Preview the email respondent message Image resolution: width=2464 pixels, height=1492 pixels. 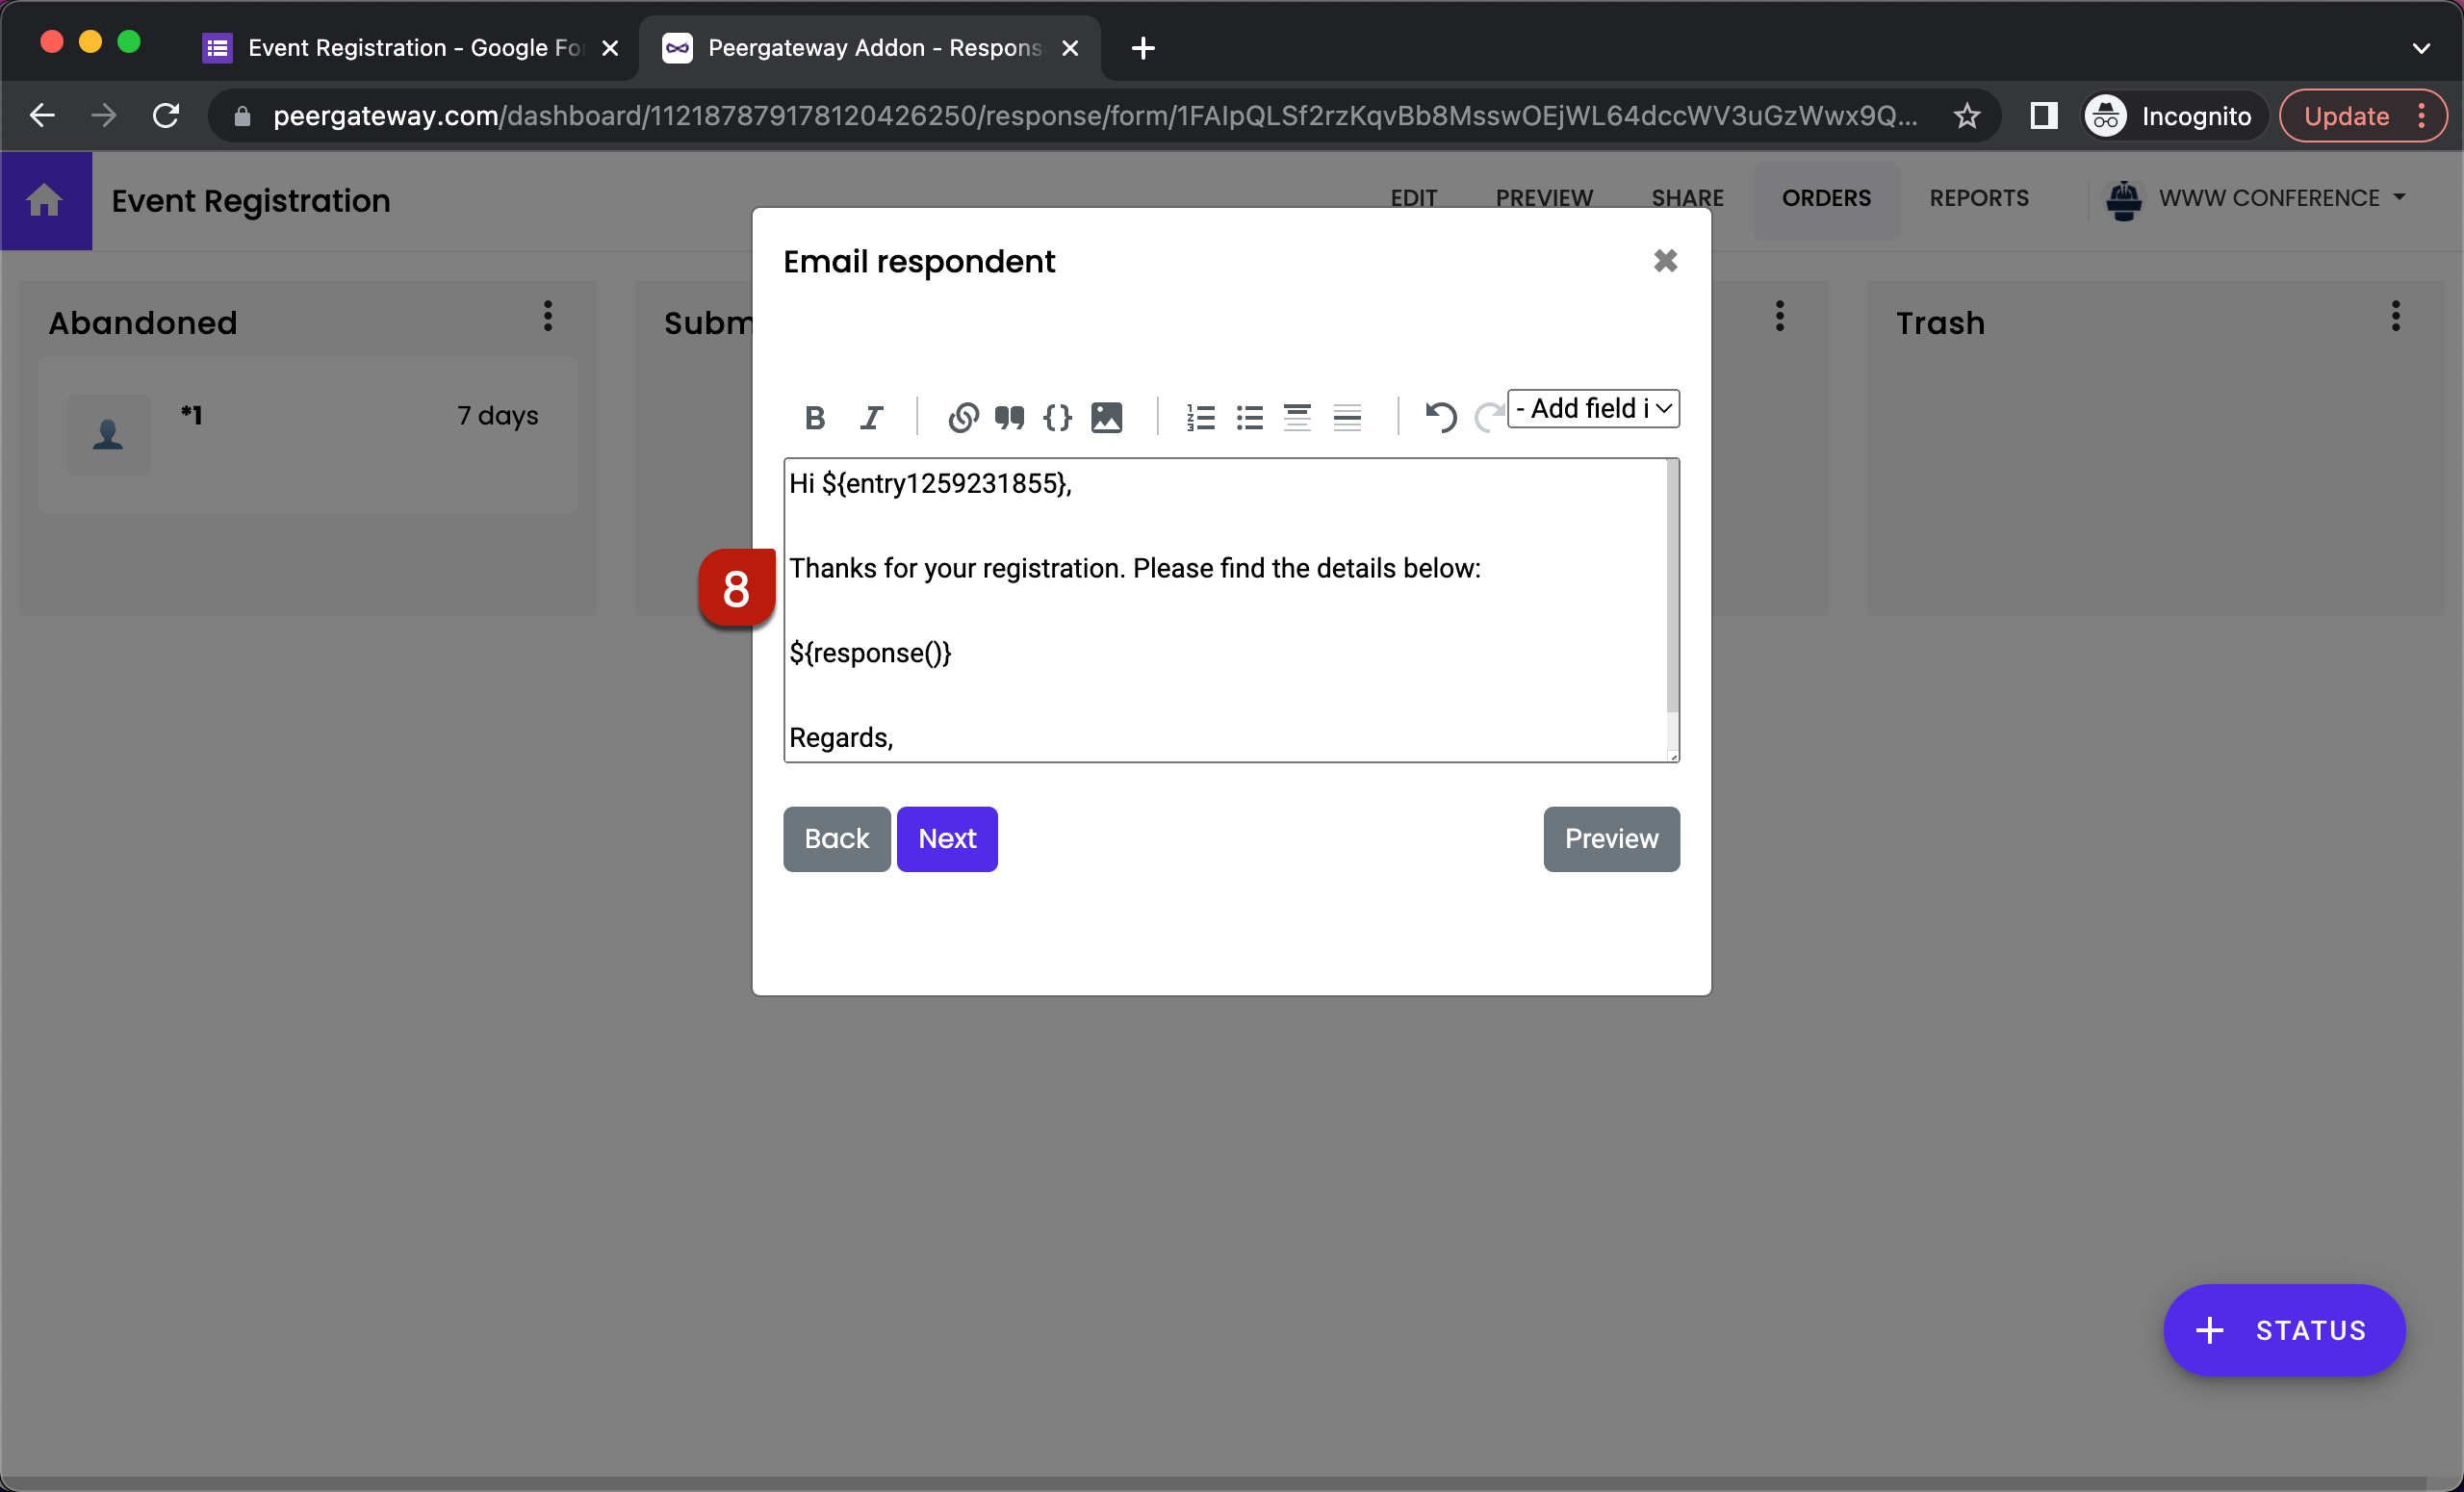pyautogui.click(x=1610, y=838)
